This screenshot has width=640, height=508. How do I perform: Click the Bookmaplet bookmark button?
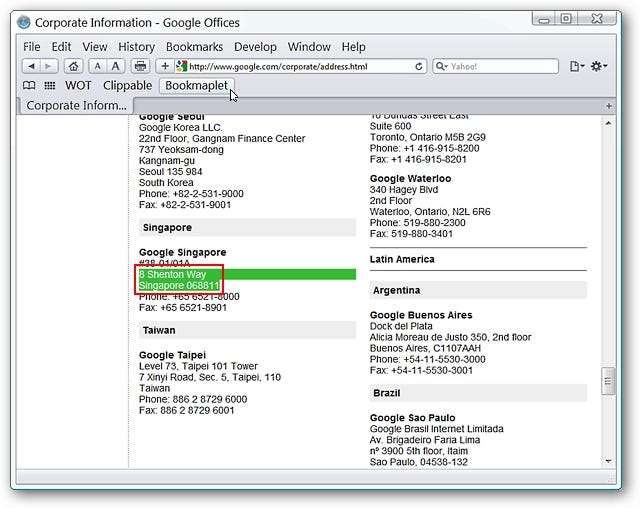point(195,86)
